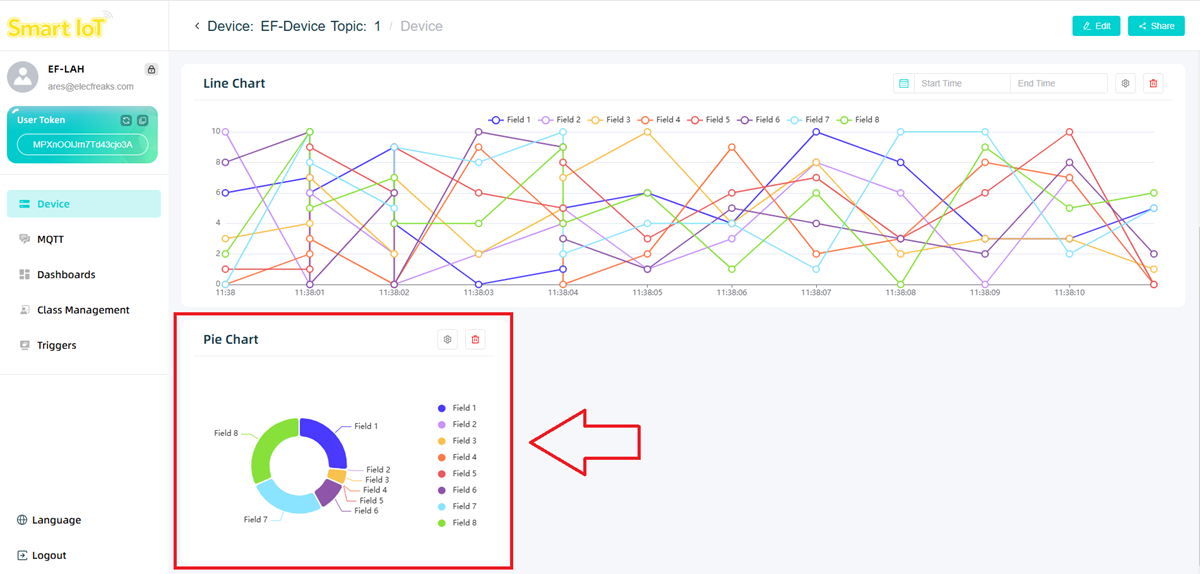The image size is (1200, 574).
Task: Open Line Chart settings gear
Action: [1125, 84]
